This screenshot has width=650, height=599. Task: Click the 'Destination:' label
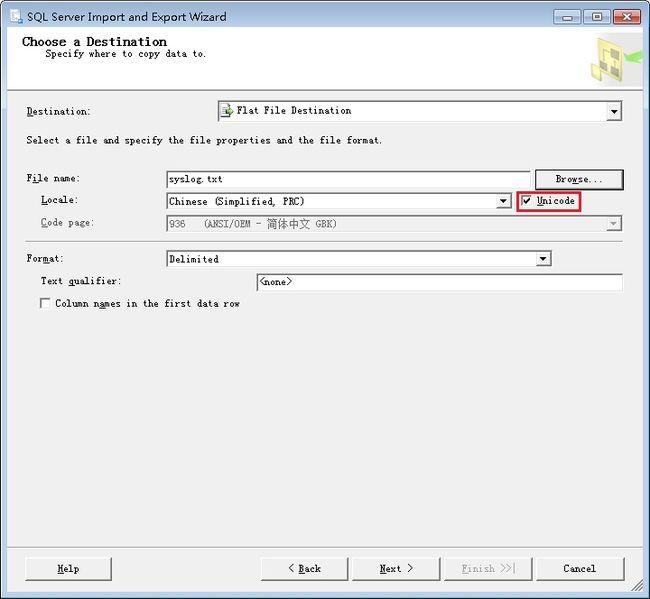coord(58,111)
